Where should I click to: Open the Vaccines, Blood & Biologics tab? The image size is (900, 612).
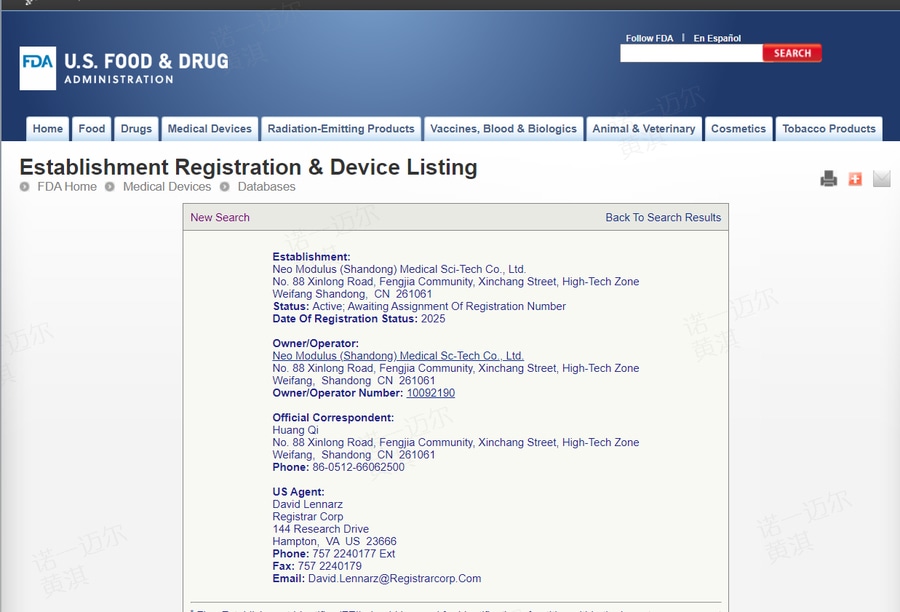pyautogui.click(x=503, y=129)
